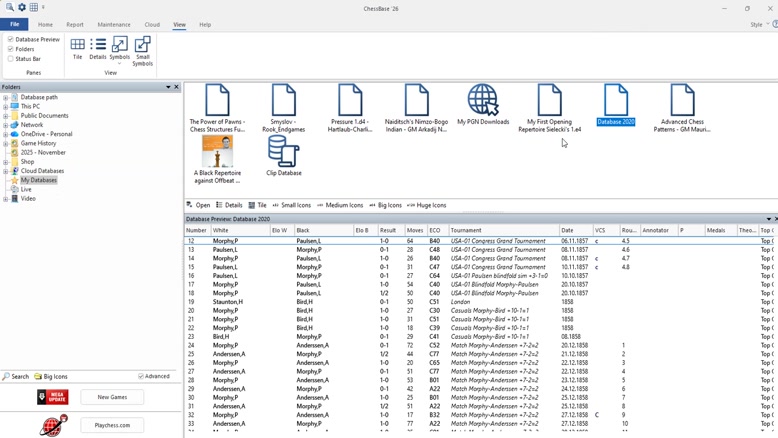Expand the Cloud Databases tree node
Image resolution: width=778 pixels, height=438 pixels.
[6, 171]
